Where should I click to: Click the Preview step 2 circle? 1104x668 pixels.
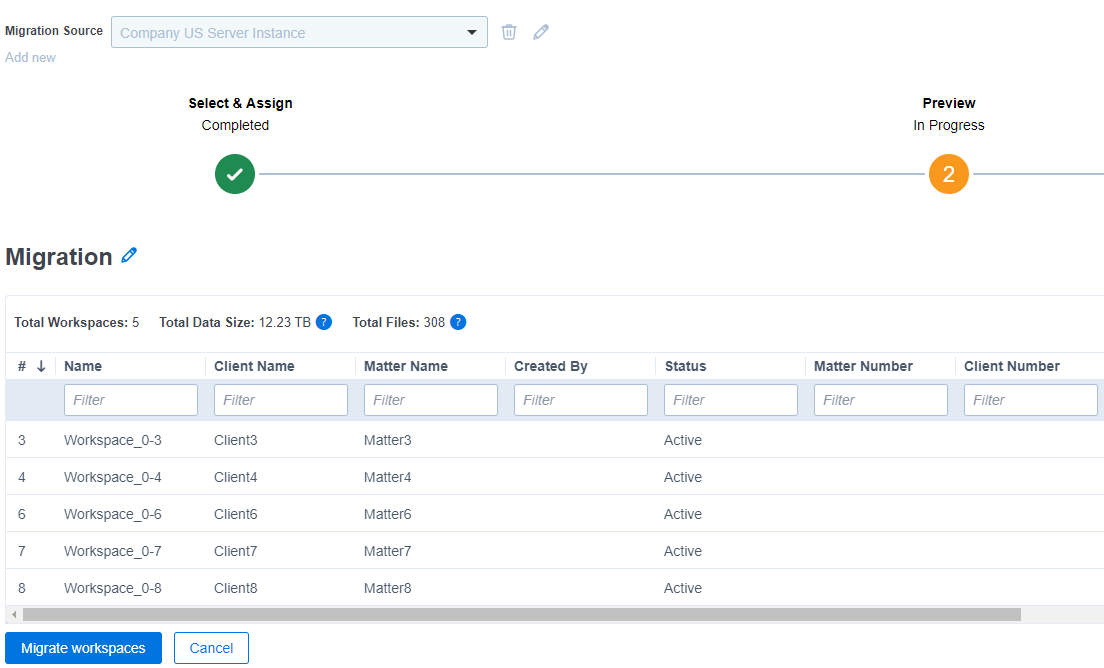pyautogui.click(x=948, y=174)
